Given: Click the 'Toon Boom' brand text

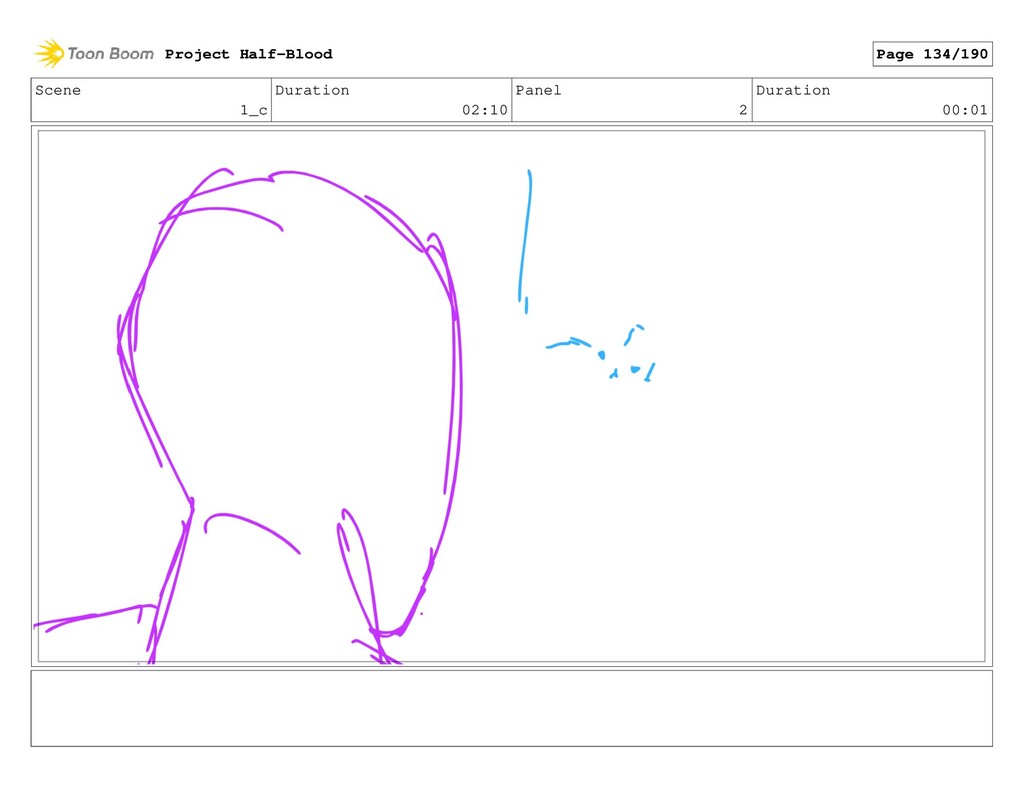Looking at the screenshot, I should pos(110,54).
